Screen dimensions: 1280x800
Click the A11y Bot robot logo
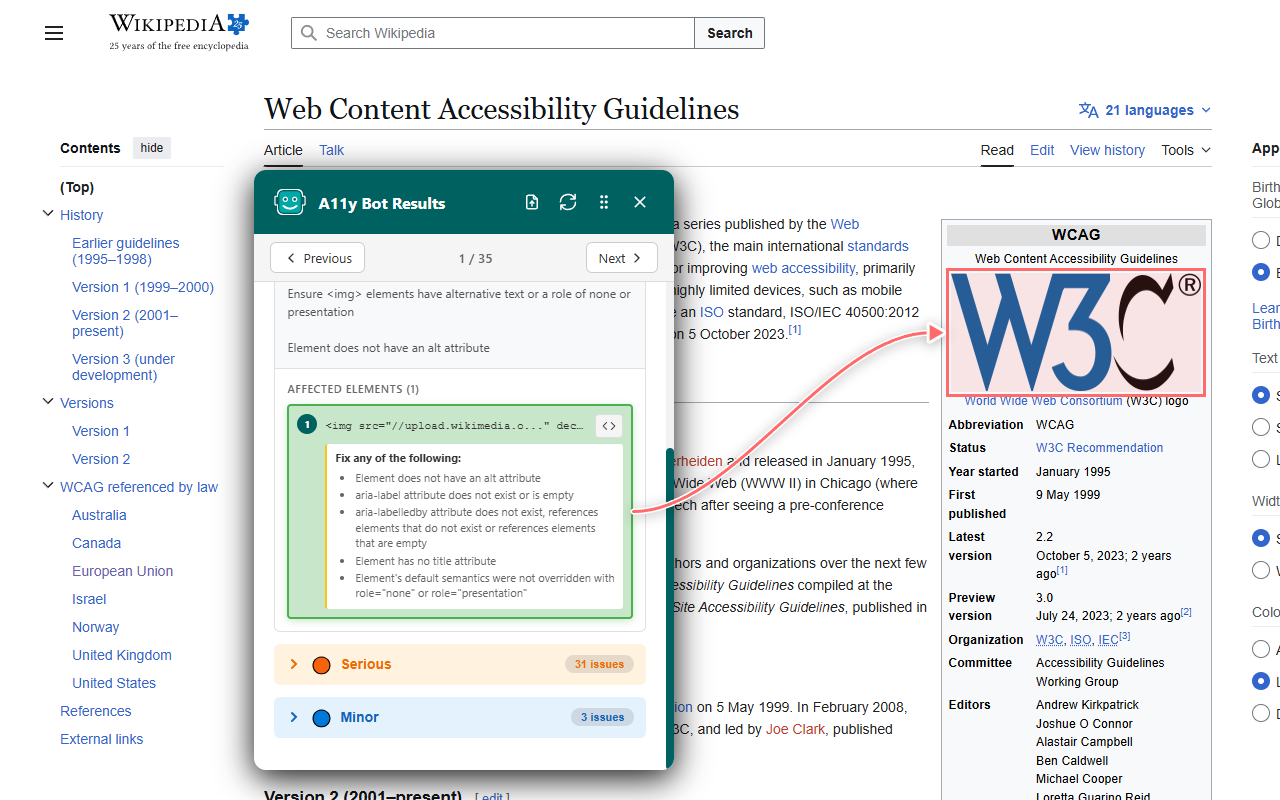tap(290, 203)
